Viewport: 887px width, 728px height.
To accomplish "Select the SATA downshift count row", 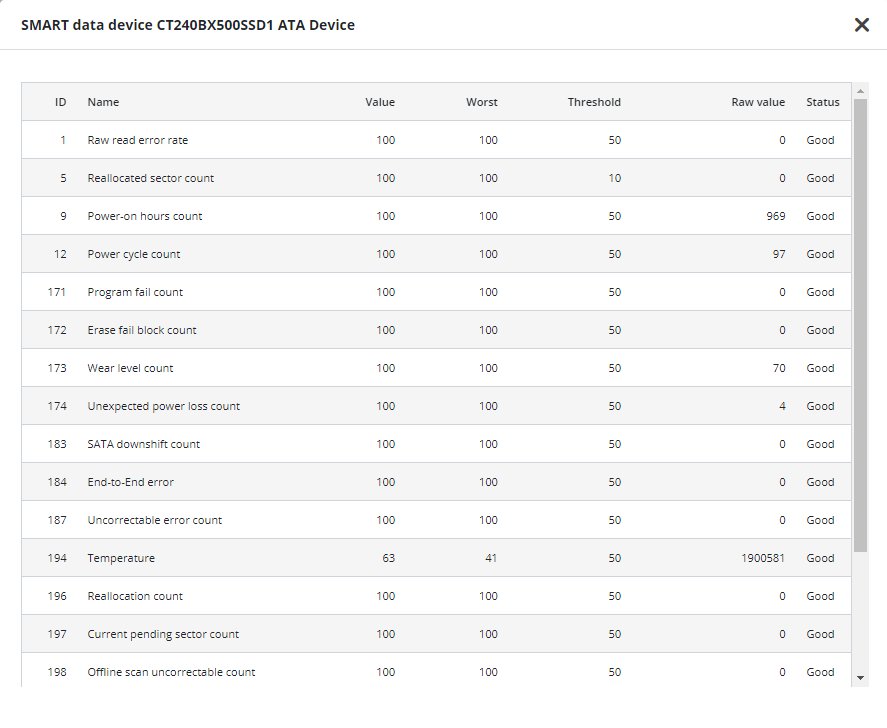I will (143, 444).
